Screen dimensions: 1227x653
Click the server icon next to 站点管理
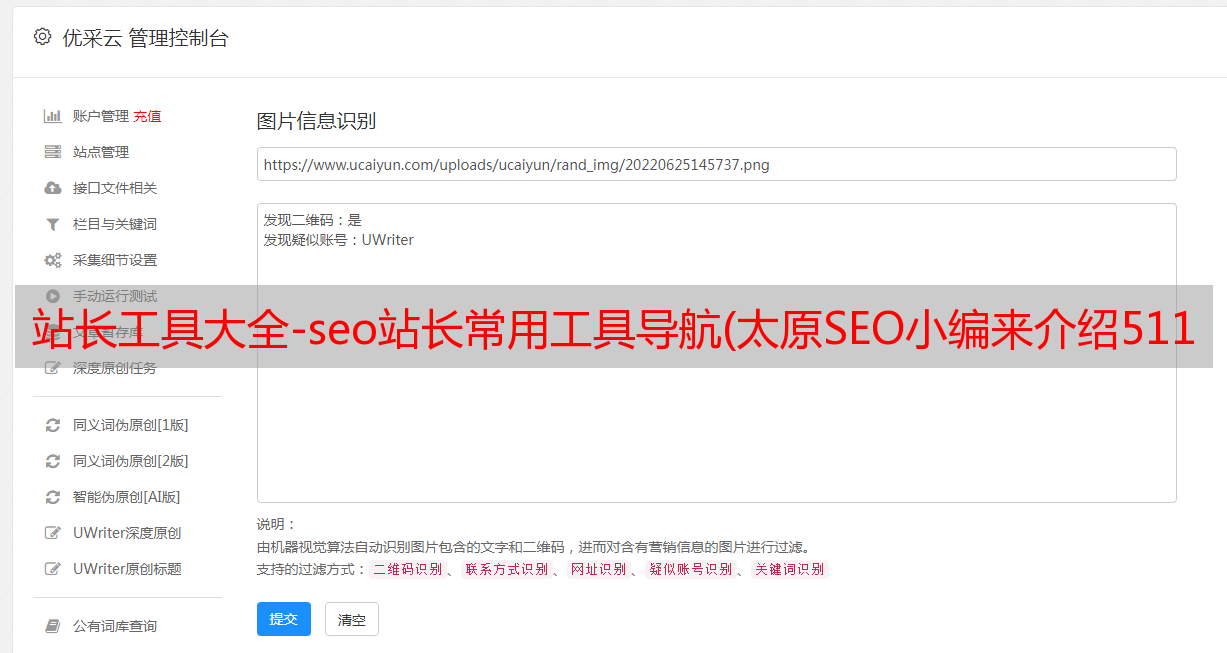pyautogui.click(x=53, y=152)
